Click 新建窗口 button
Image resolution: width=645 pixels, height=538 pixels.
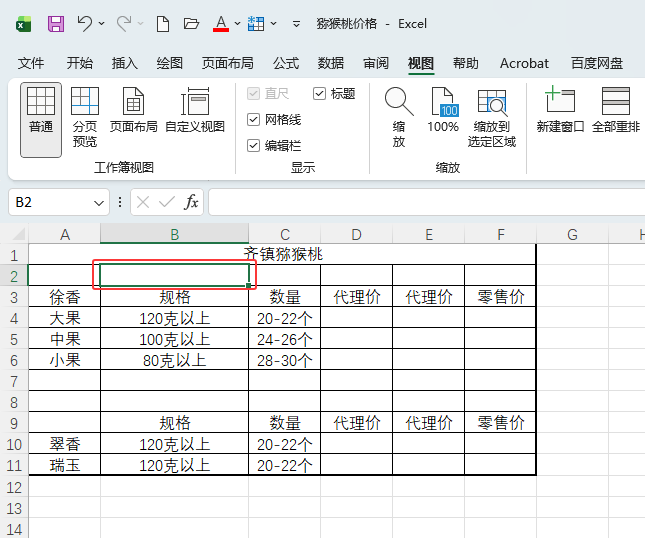[x=560, y=110]
